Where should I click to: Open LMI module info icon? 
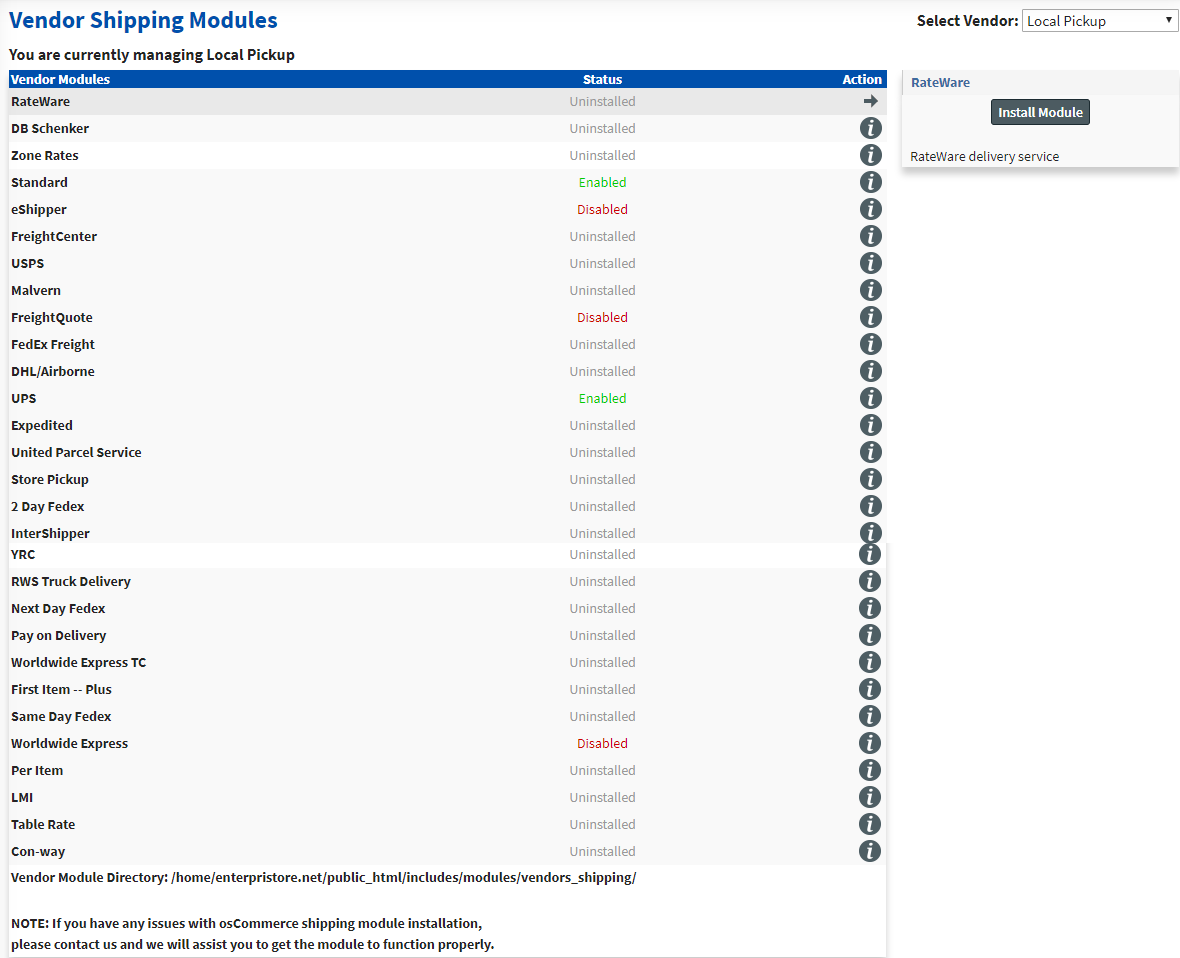coord(870,797)
